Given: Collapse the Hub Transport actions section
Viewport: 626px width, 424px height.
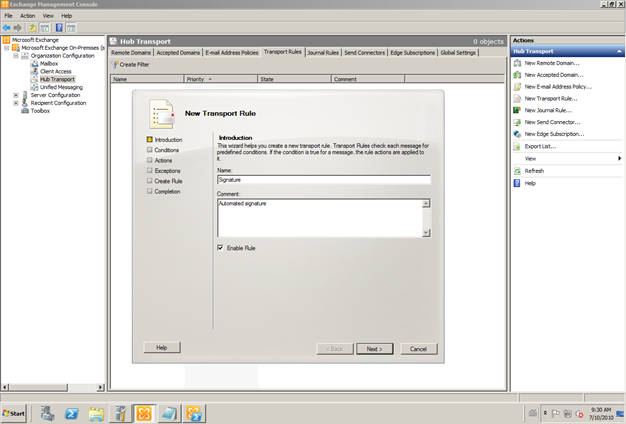Looking at the screenshot, I should pyautogui.click(x=619, y=51).
